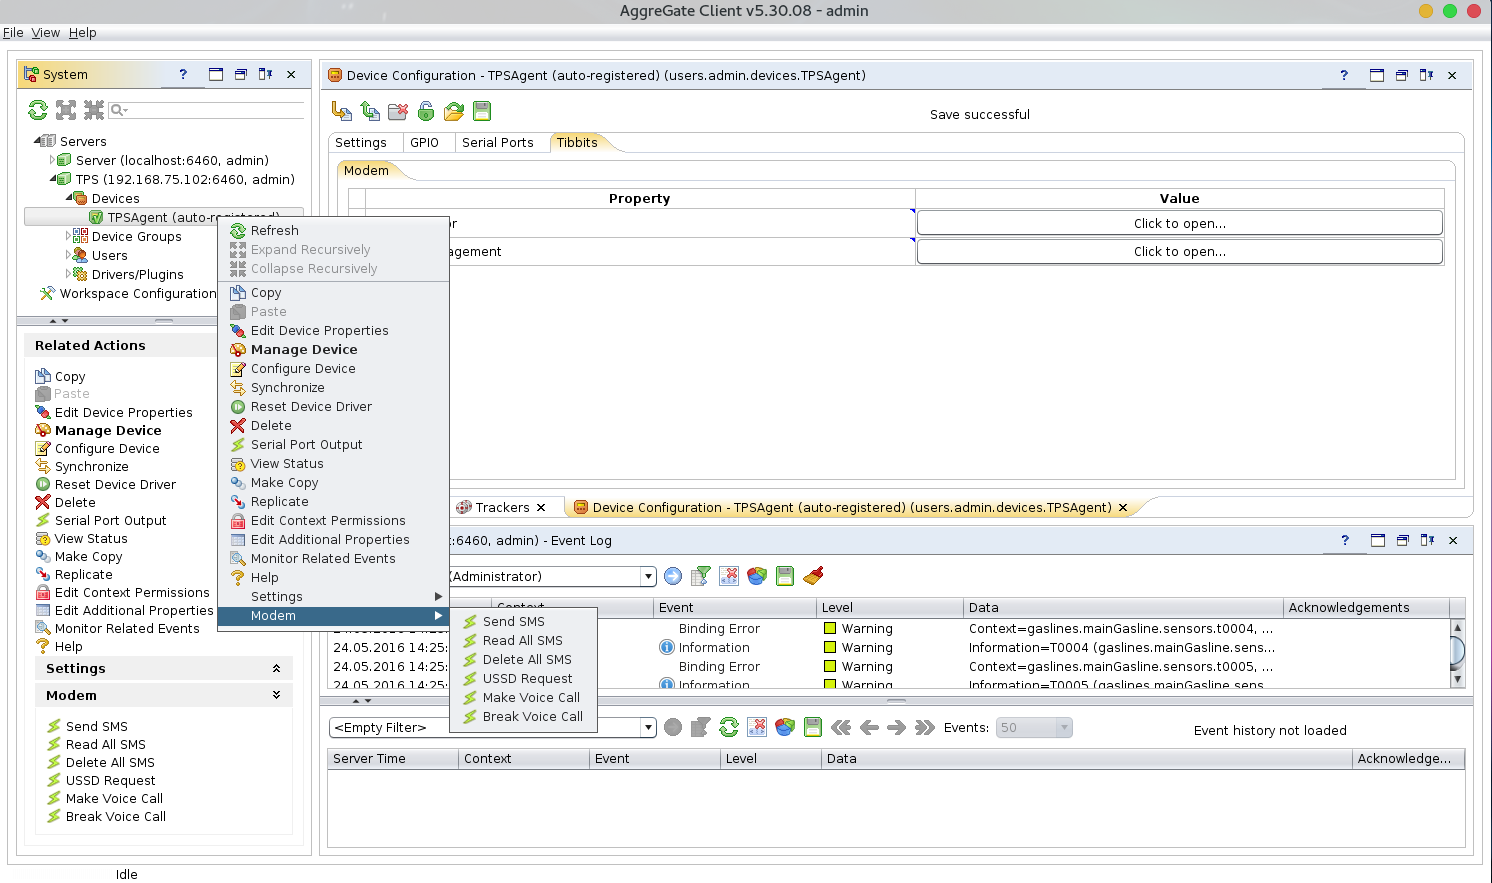
Task: Click first Click to open button
Action: (1179, 223)
